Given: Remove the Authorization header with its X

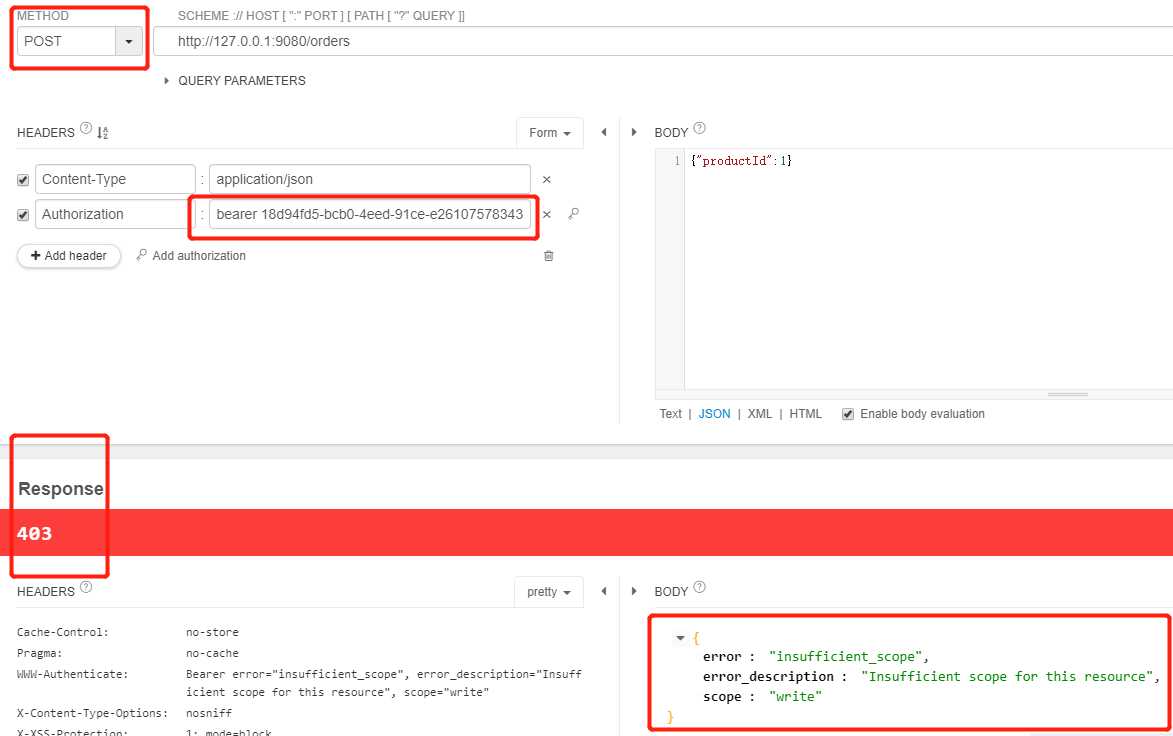Looking at the screenshot, I should click(x=547, y=215).
